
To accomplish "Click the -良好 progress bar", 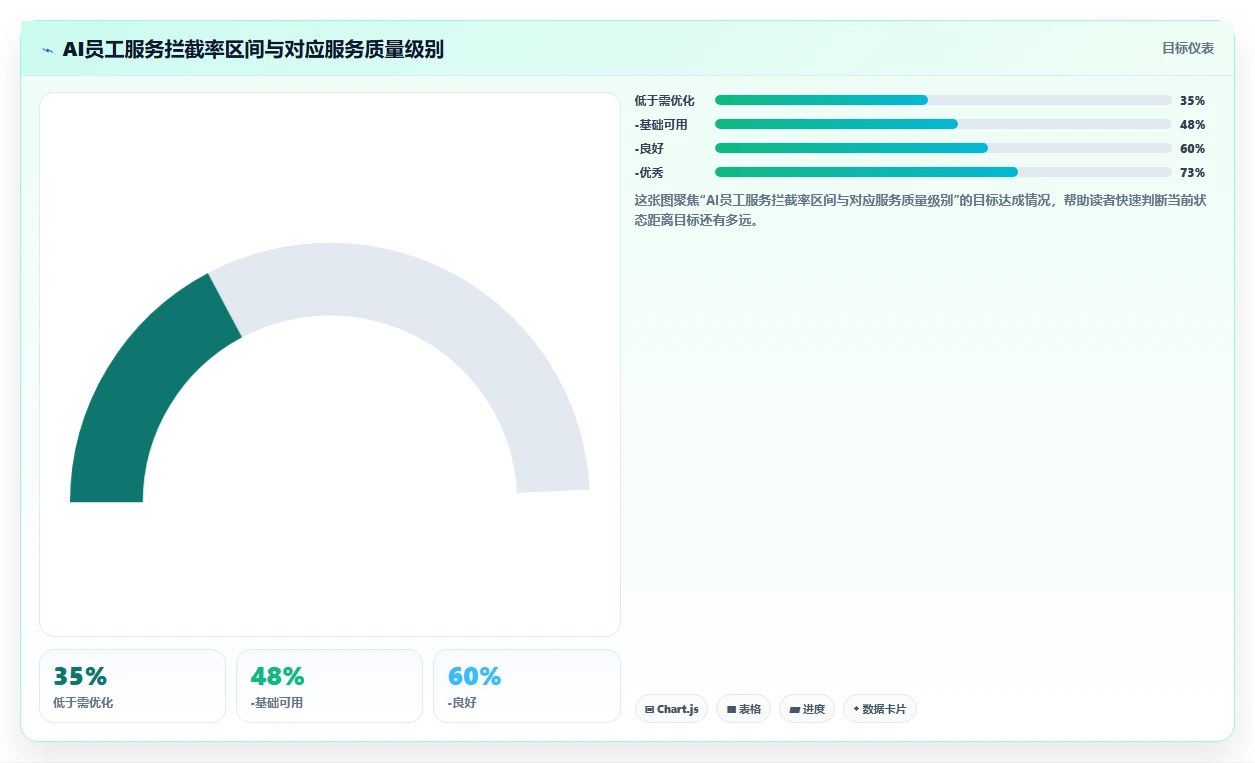I will pyautogui.click(x=943, y=148).
